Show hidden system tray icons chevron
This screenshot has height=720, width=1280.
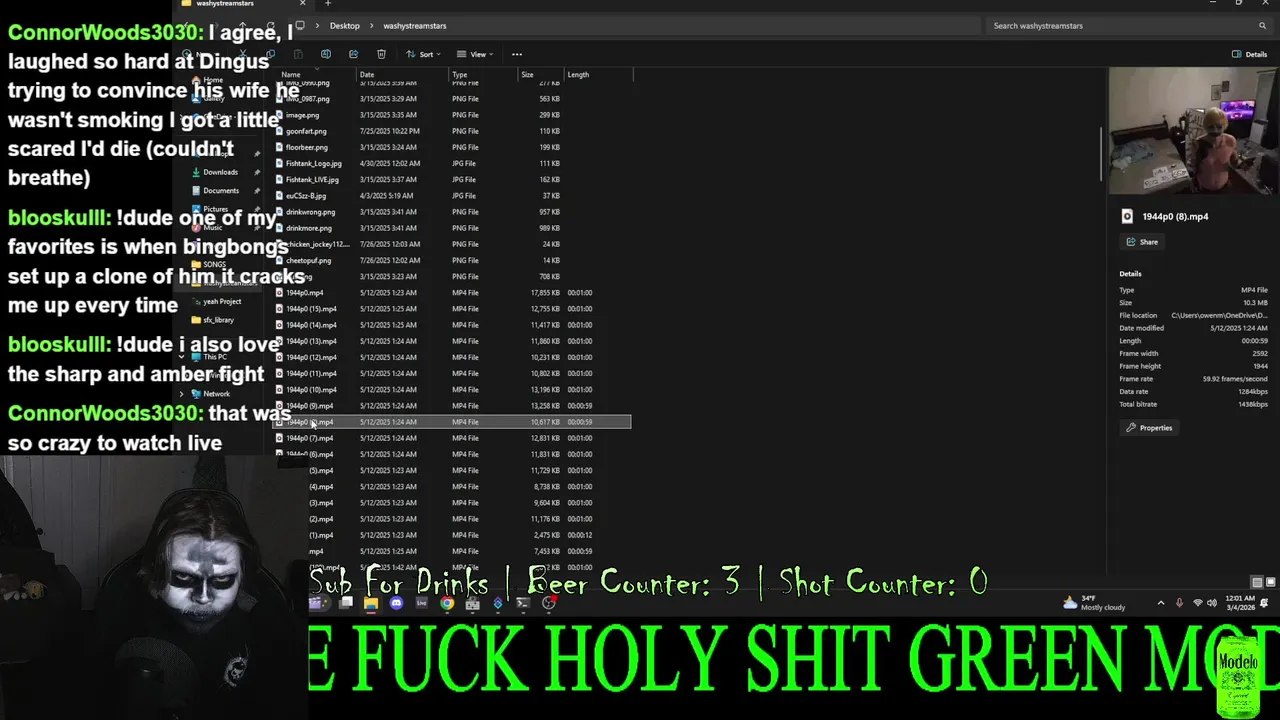click(1160, 603)
